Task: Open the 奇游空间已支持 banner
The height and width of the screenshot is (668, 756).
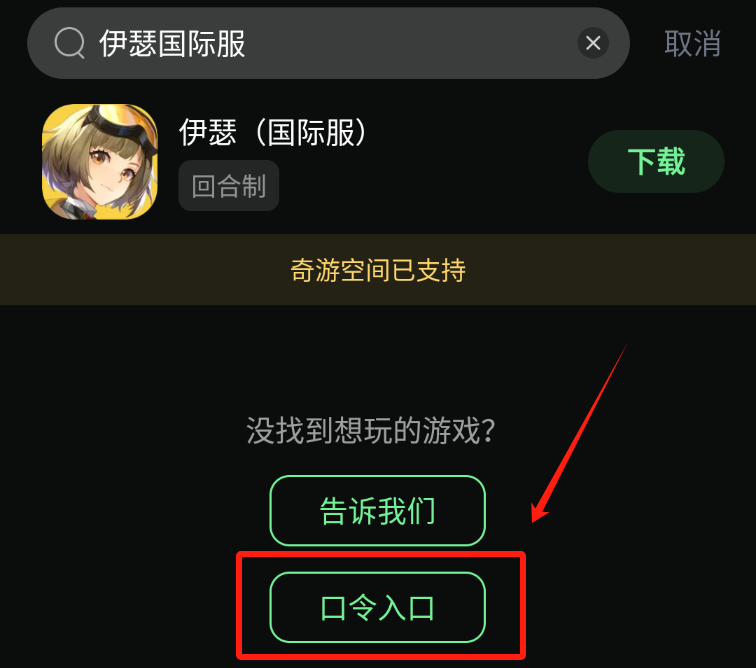Action: tap(378, 270)
